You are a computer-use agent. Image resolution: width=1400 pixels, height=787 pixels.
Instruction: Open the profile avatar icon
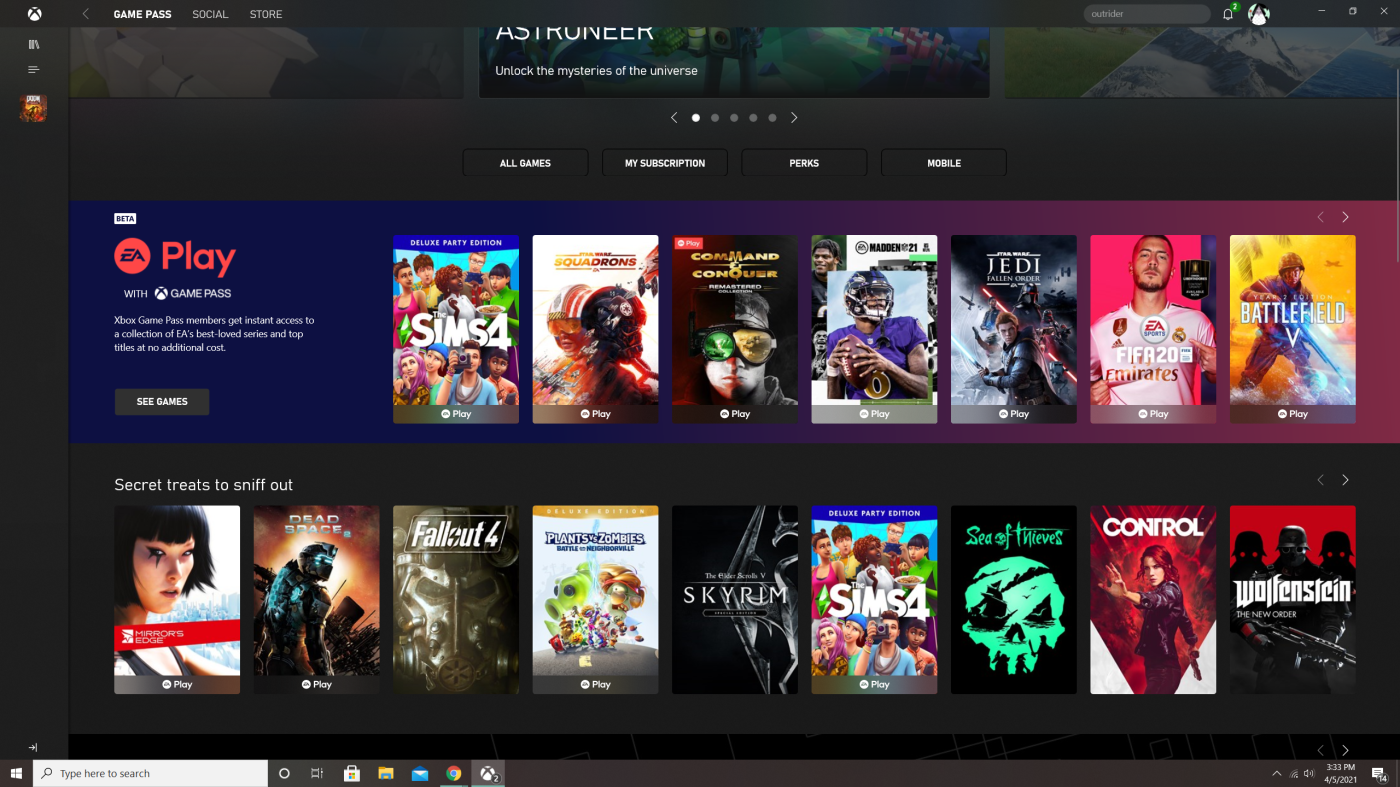(1259, 14)
